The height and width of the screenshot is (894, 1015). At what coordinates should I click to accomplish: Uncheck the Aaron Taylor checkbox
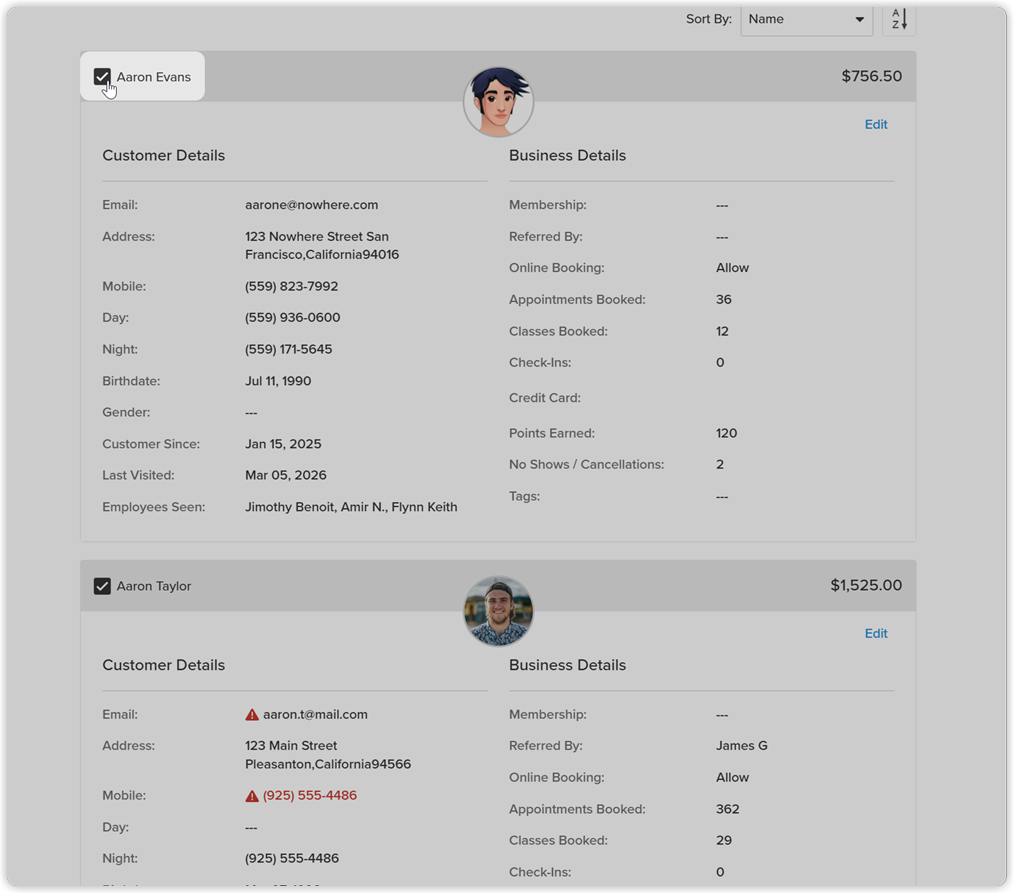[x=102, y=587]
